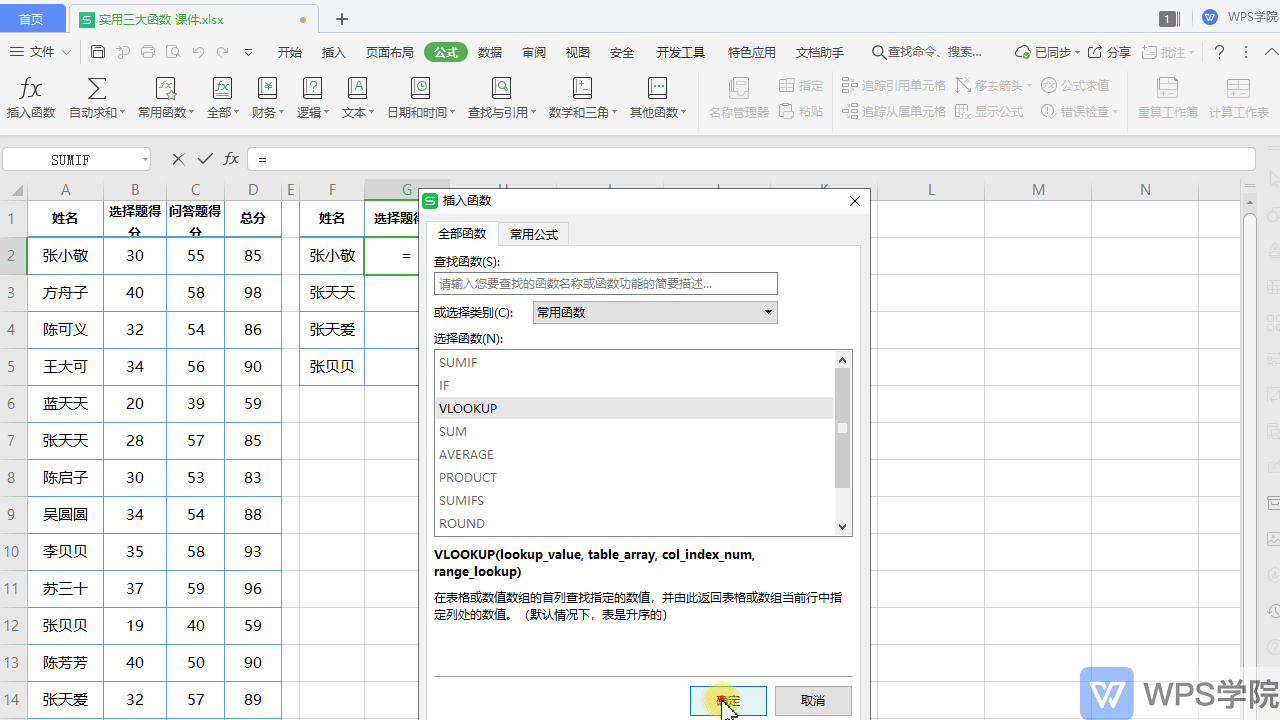The image size is (1280, 720).
Task: Click the 常用函数 ribbon icon
Action: coord(166,89)
